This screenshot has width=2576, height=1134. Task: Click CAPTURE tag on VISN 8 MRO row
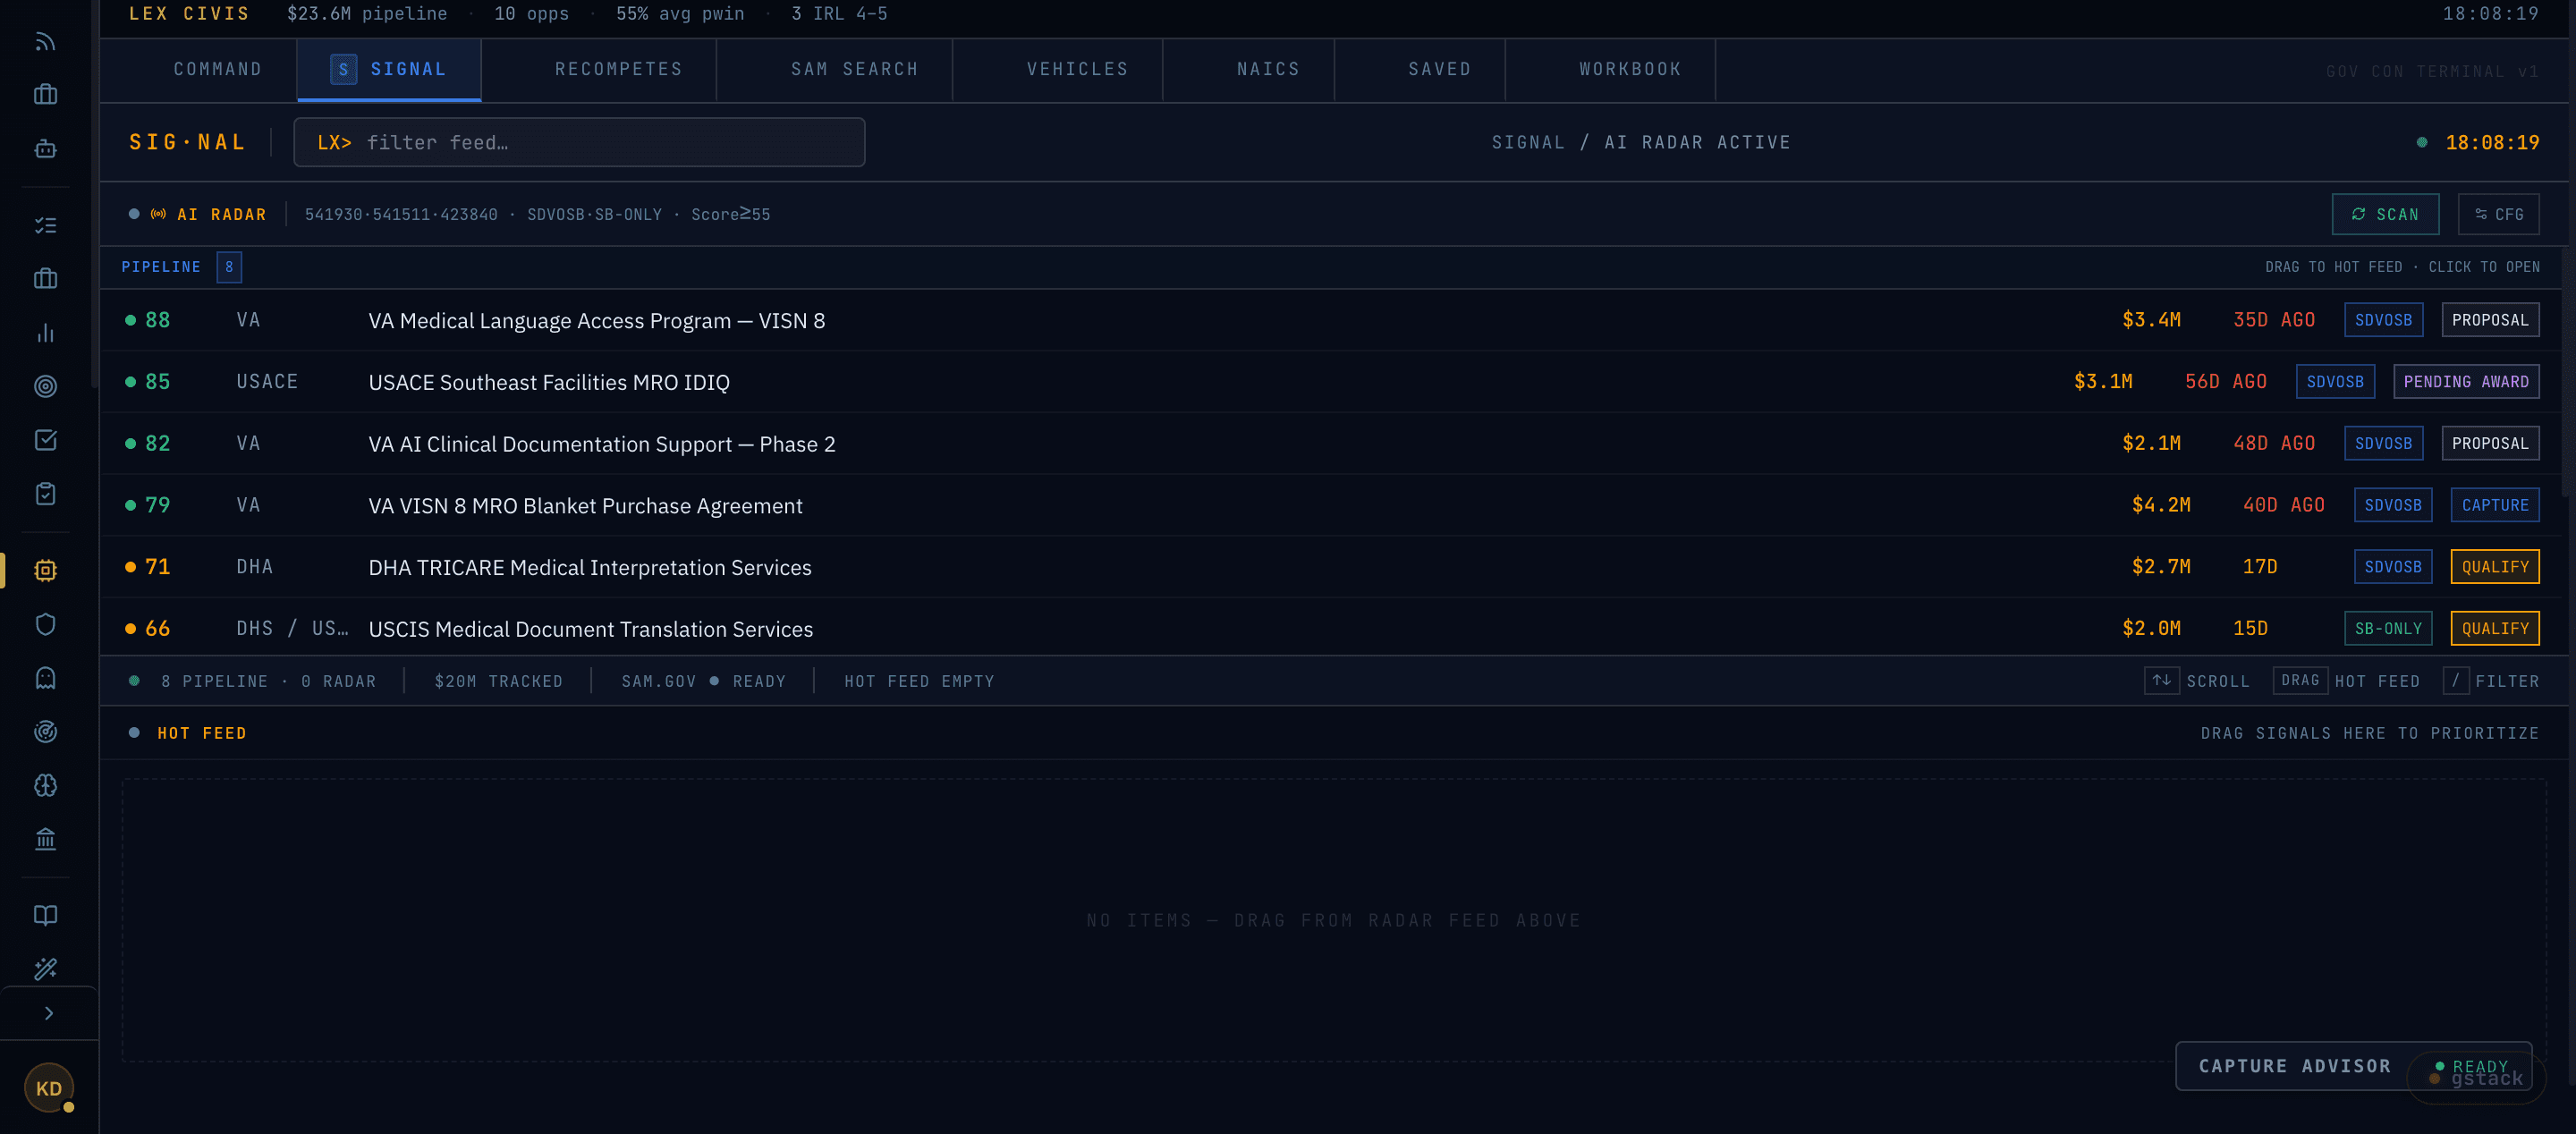click(2495, 505)
